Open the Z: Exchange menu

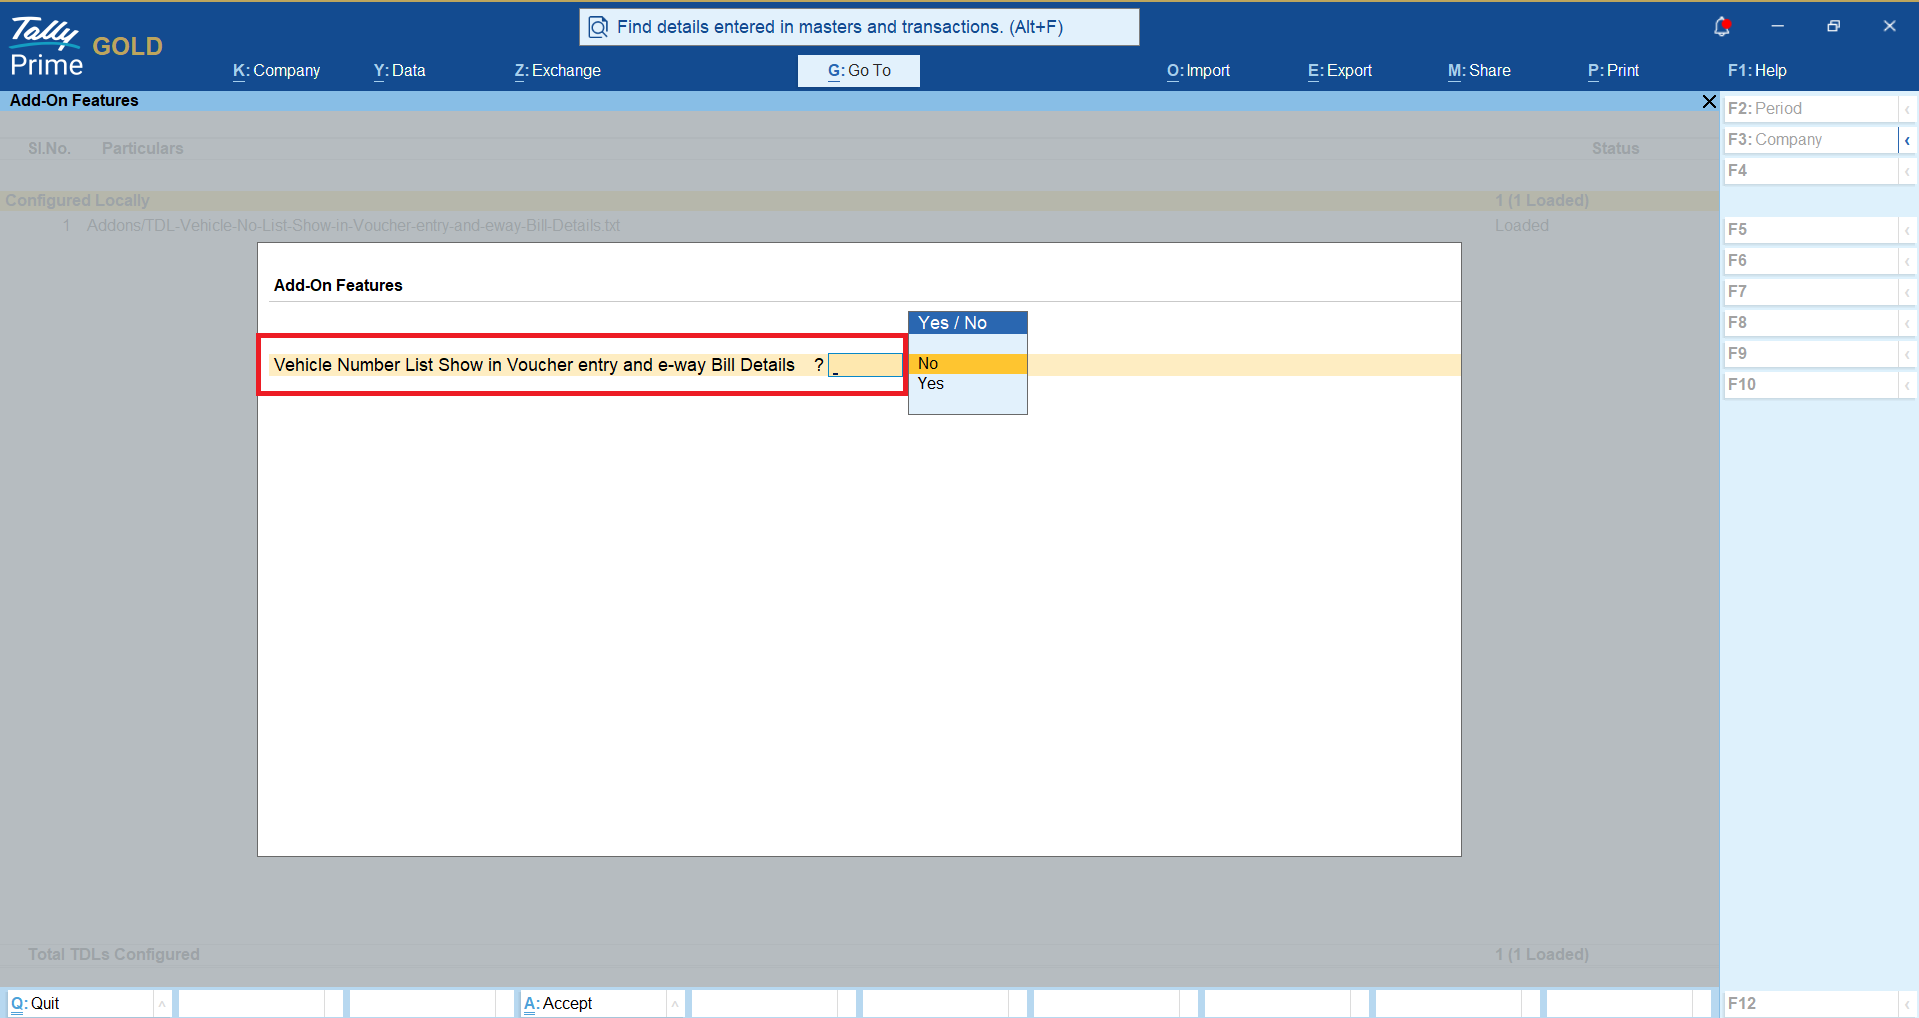coord(558,70)
